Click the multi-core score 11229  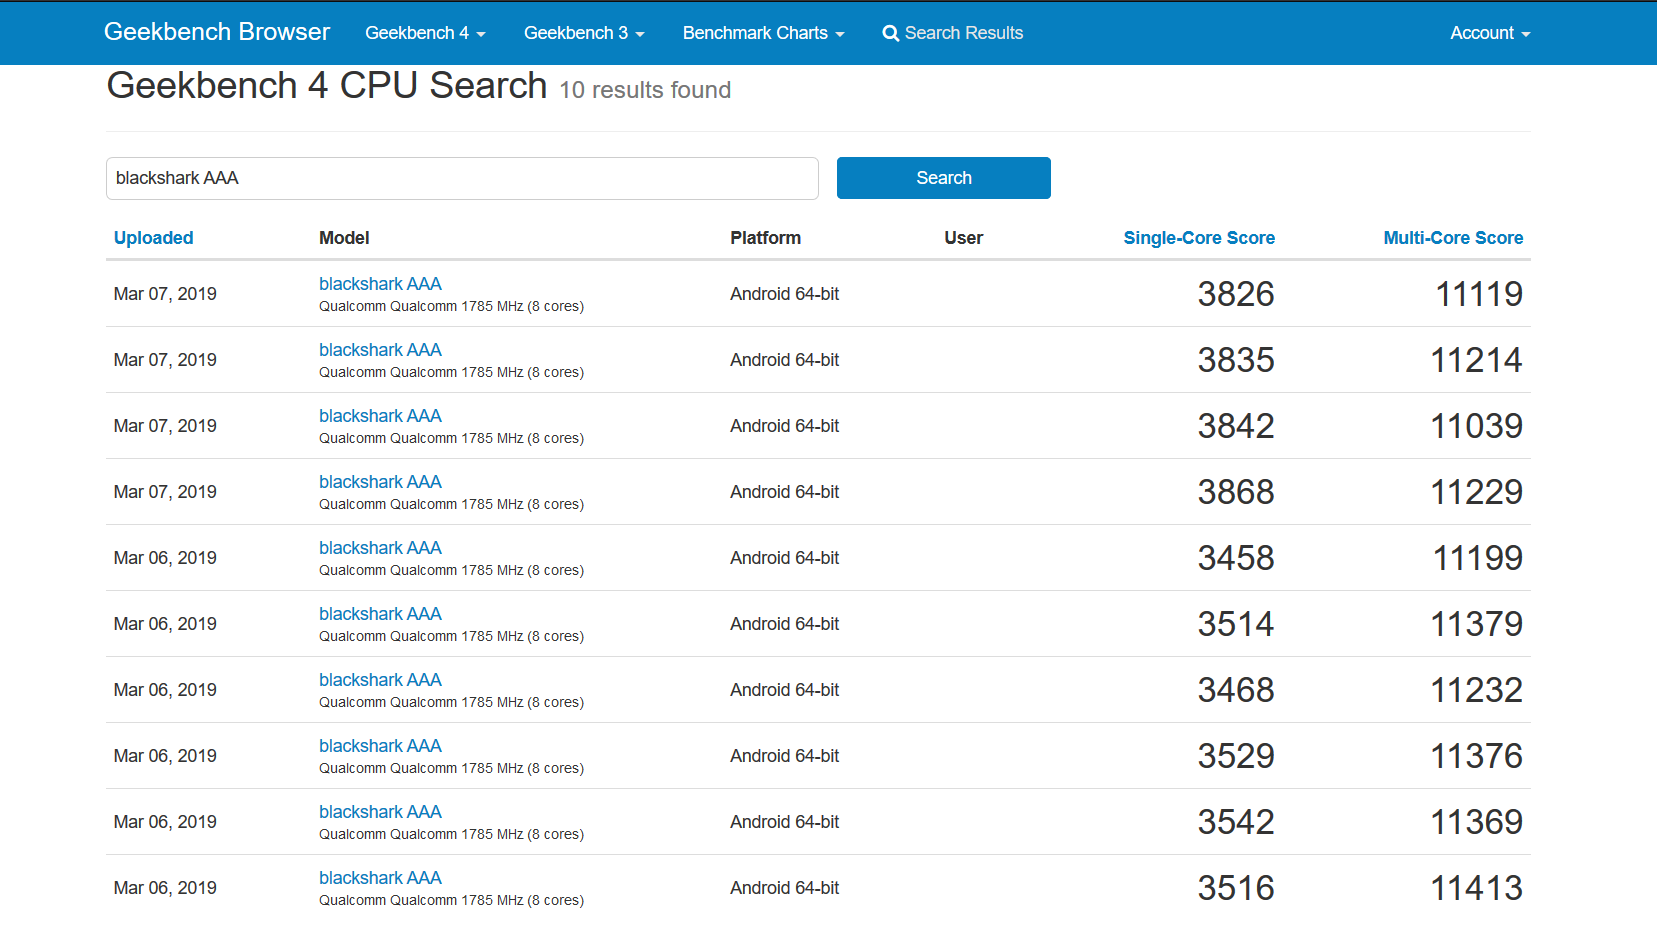[x=1476, y=492]
